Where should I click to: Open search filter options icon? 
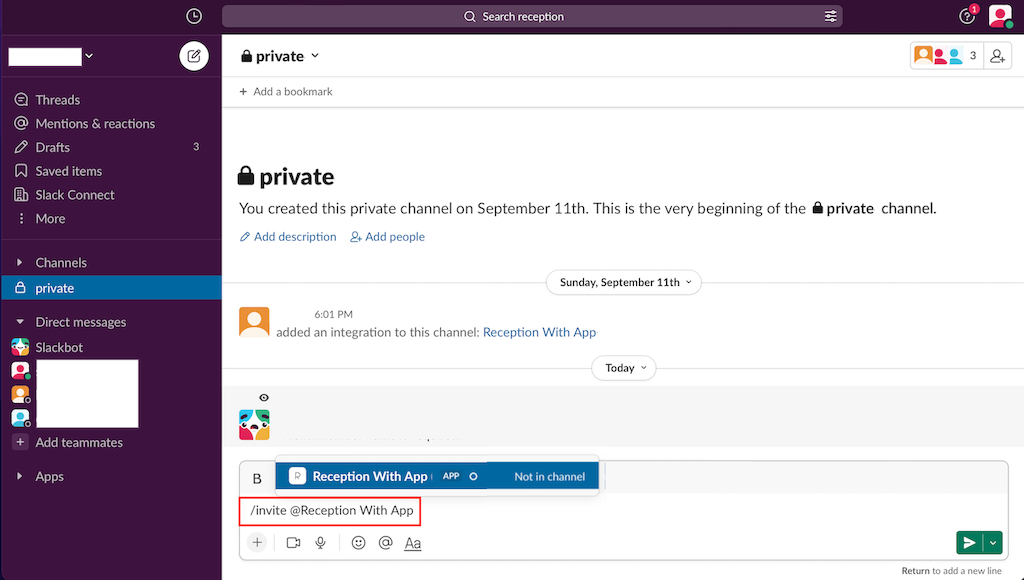(x=831, y=16)
